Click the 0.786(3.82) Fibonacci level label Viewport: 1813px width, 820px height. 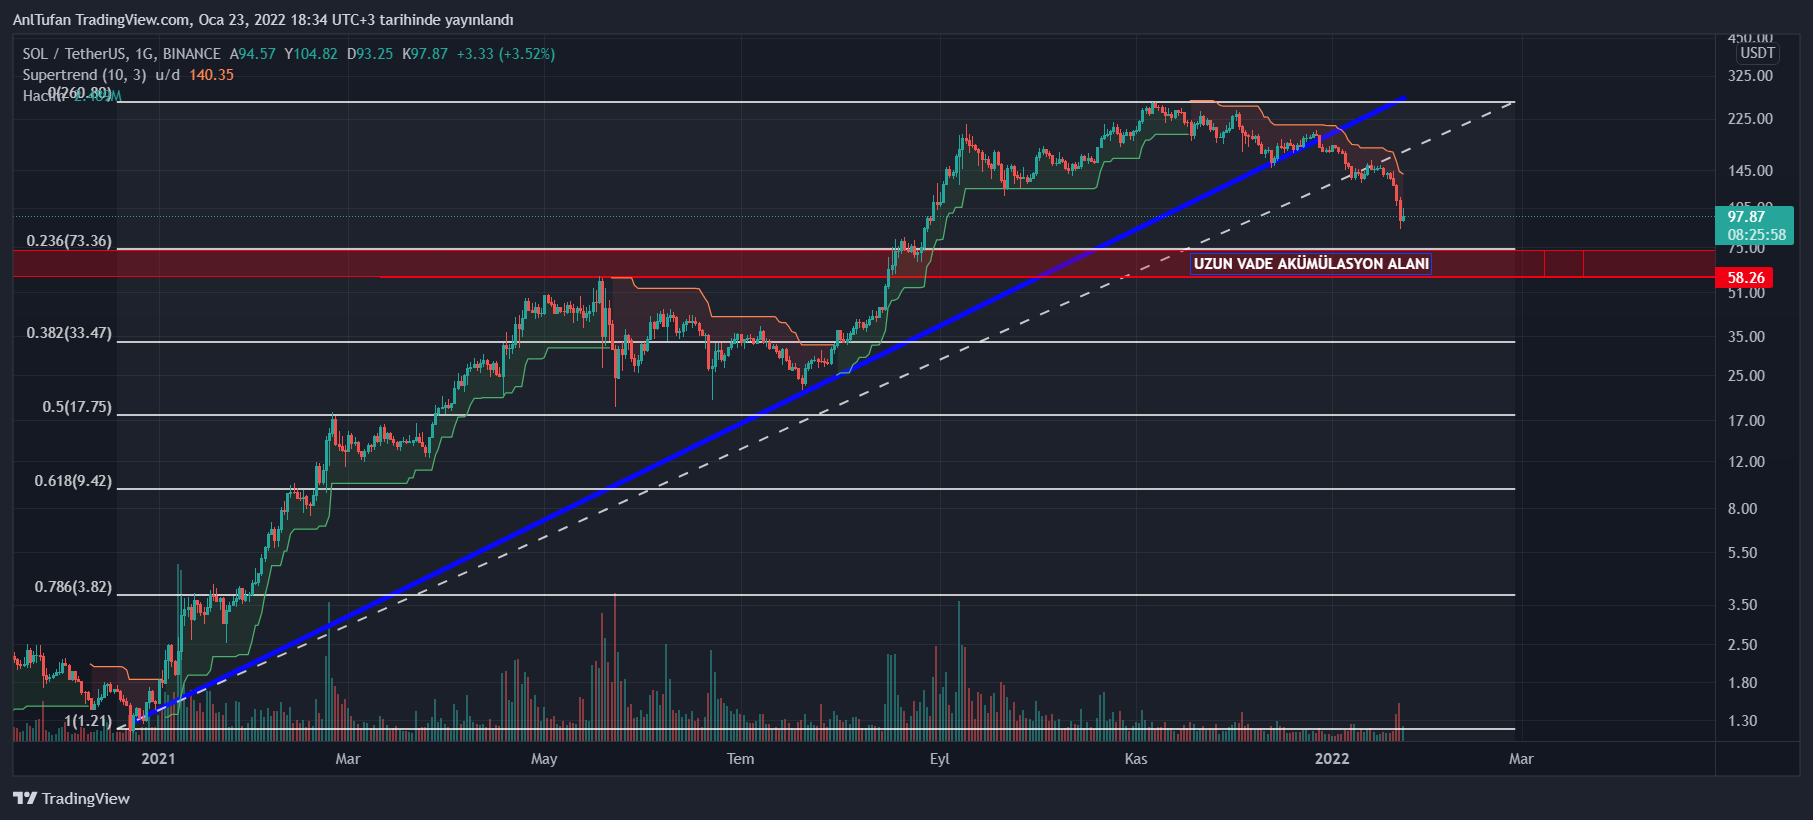73,587
